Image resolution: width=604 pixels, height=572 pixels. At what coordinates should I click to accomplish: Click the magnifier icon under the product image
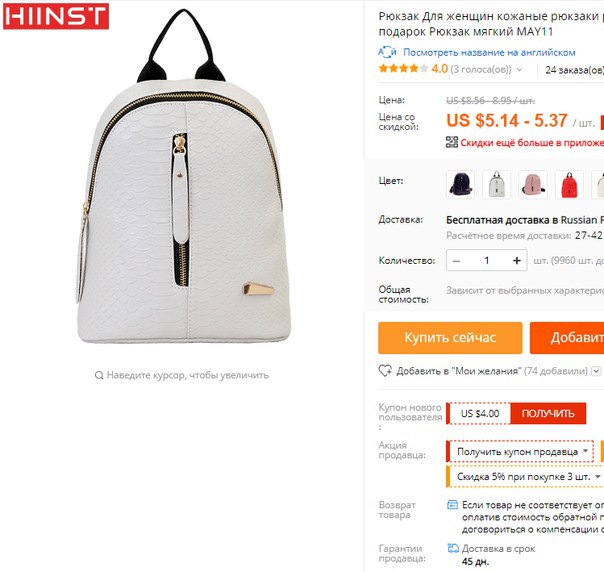coord(99,375)
